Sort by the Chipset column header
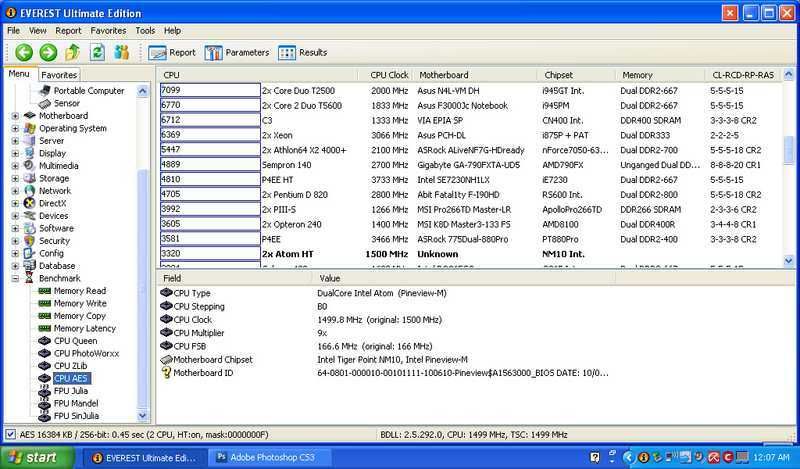Viewport: 800px width, 469px height. [x=576, y=75]
